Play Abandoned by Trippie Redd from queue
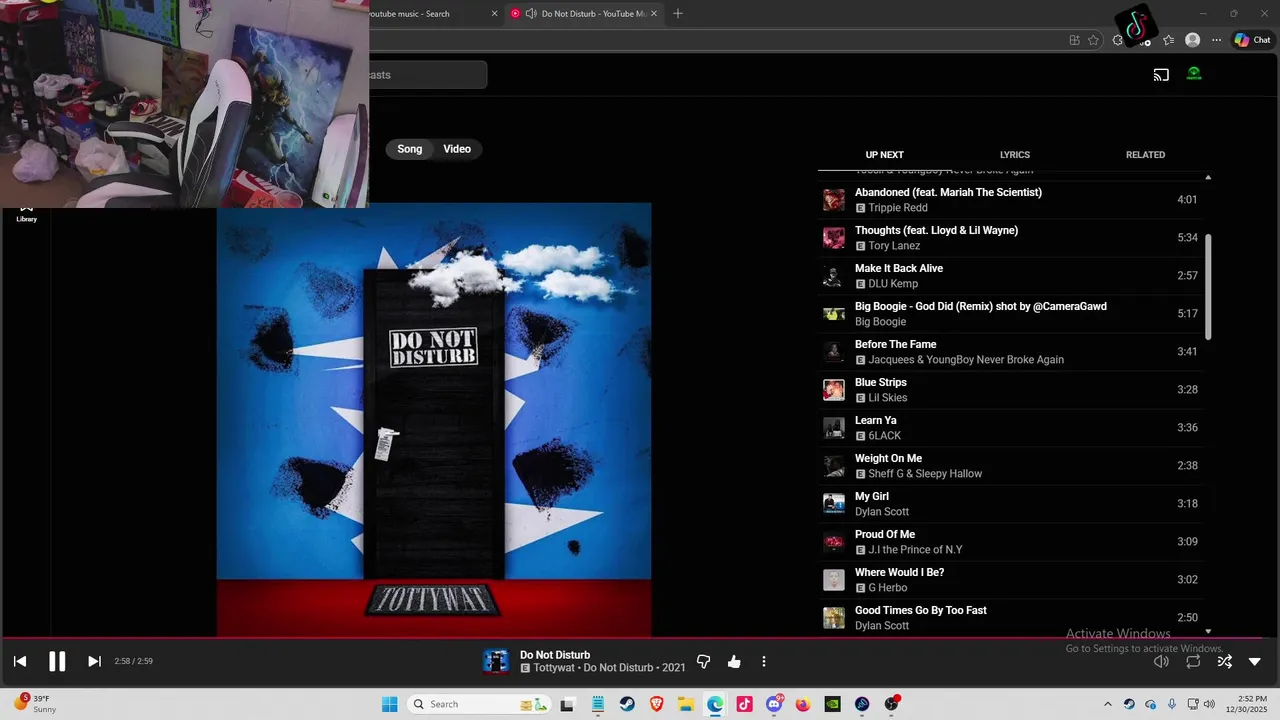 1011,200
